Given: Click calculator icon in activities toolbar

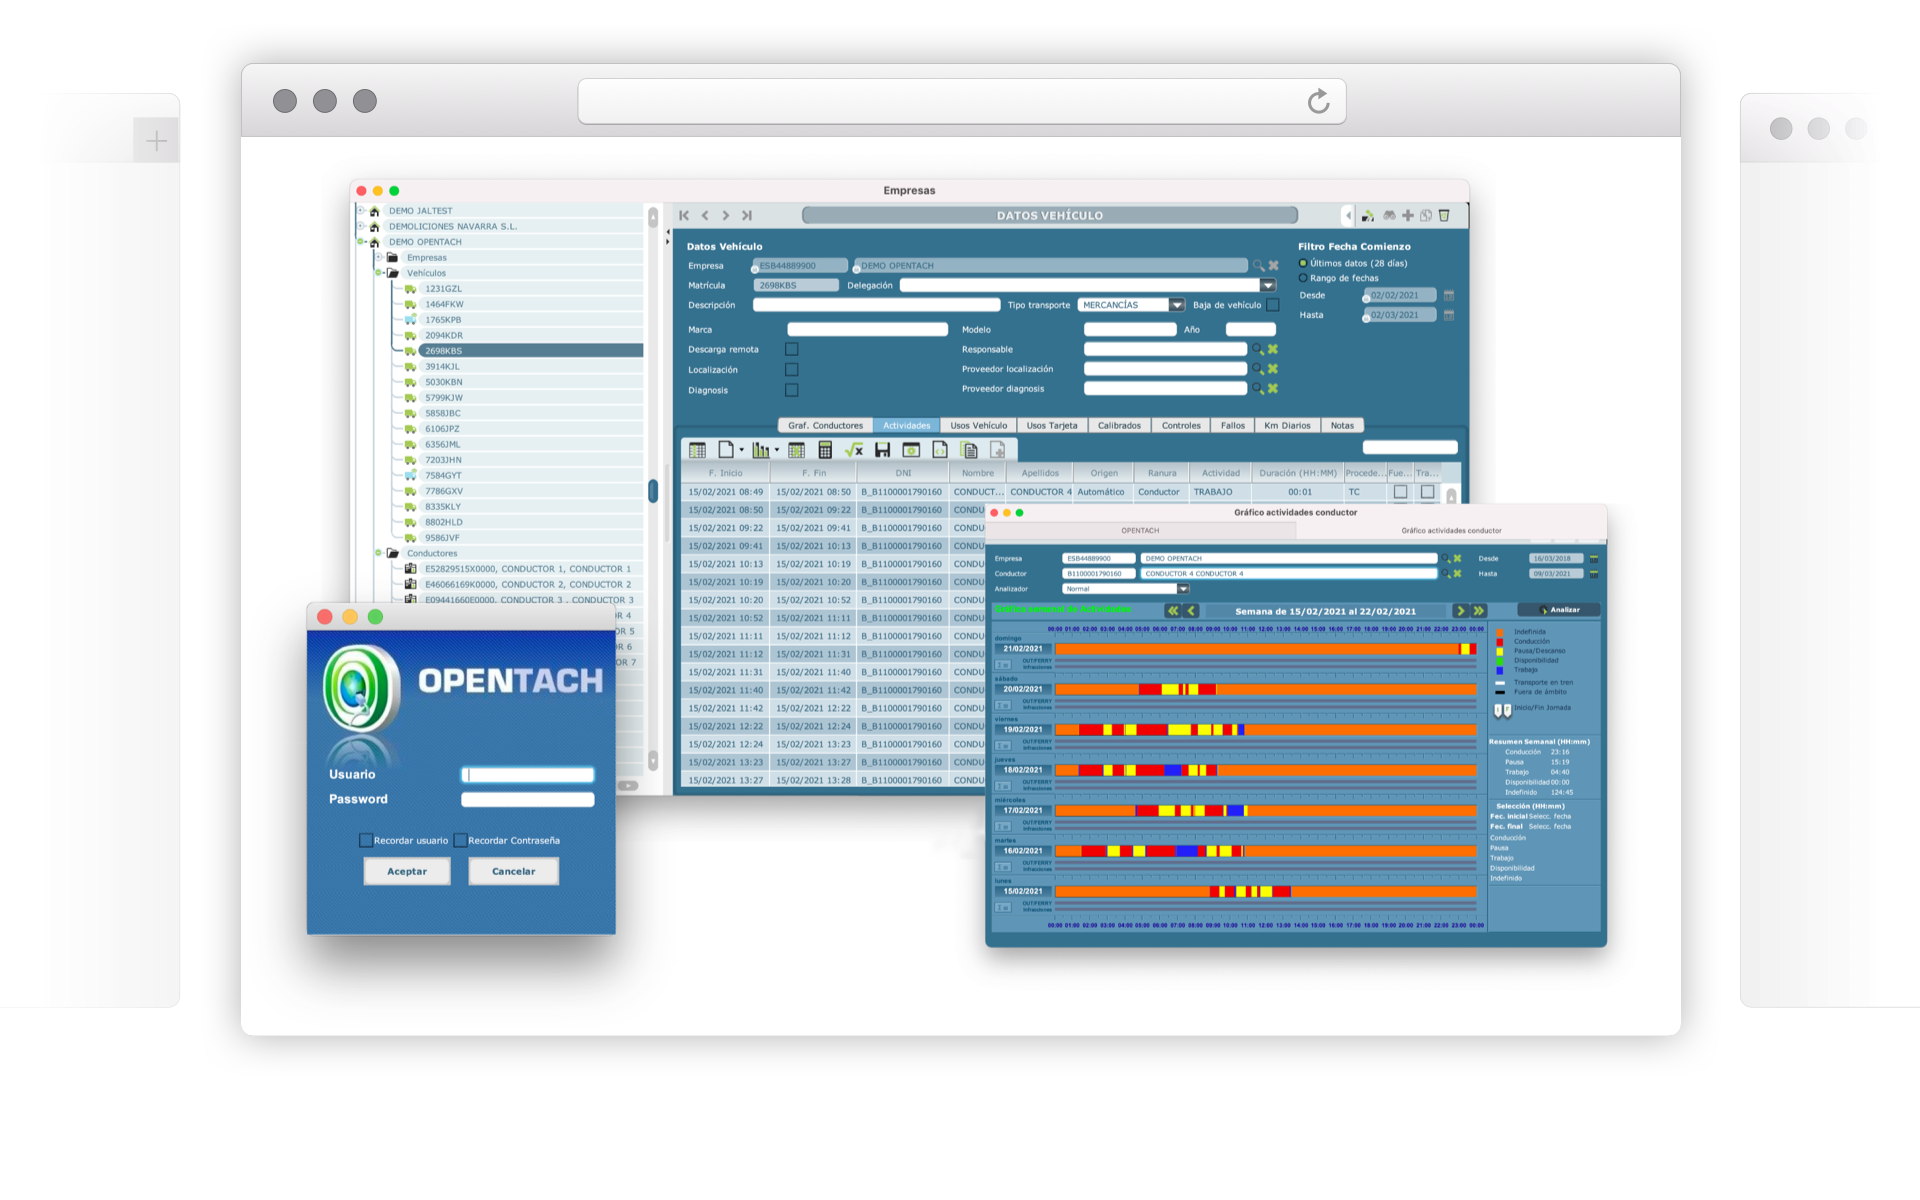Looking at the screenshot, I should (825, 450).
